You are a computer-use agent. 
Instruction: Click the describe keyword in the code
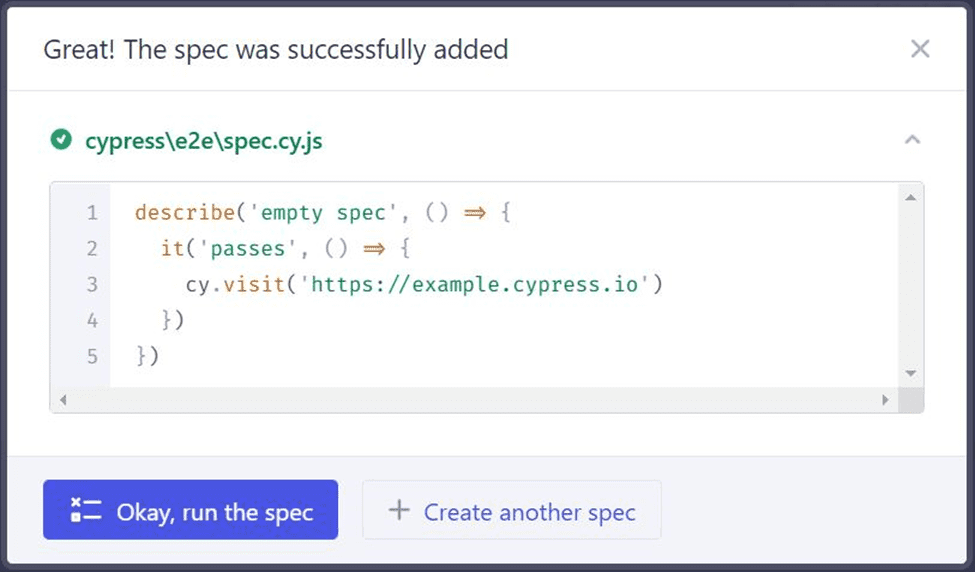pos(178,213)
